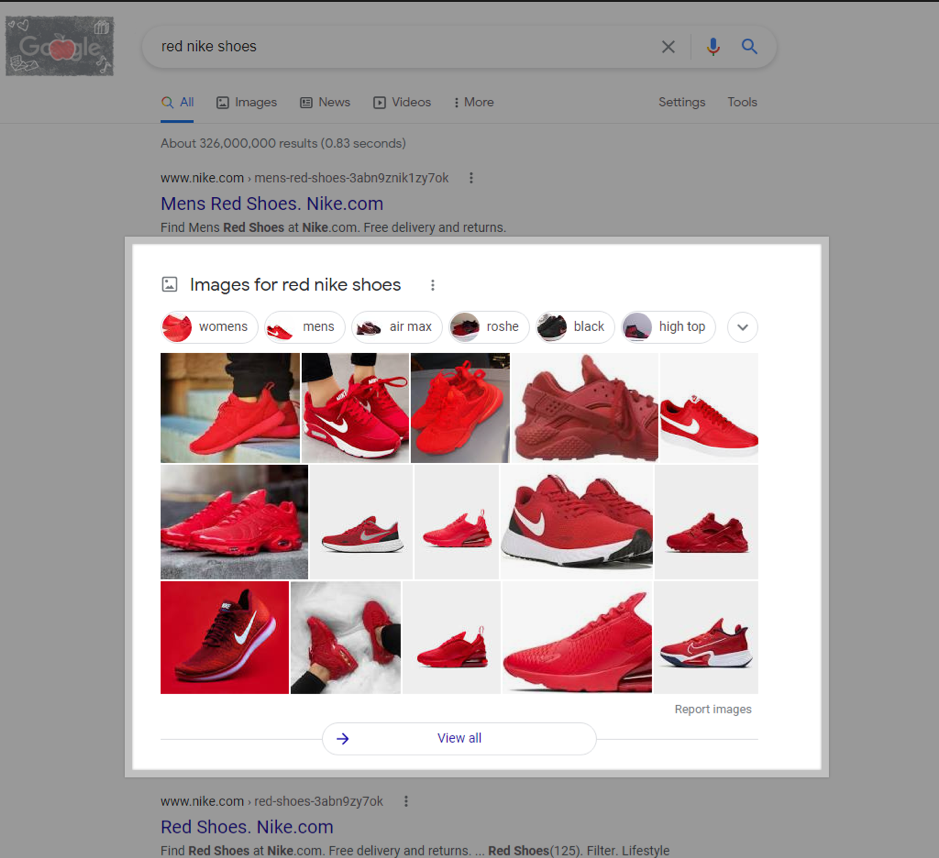Switch to the Images tab
This screenshot has height=858, width=939.
247,102
